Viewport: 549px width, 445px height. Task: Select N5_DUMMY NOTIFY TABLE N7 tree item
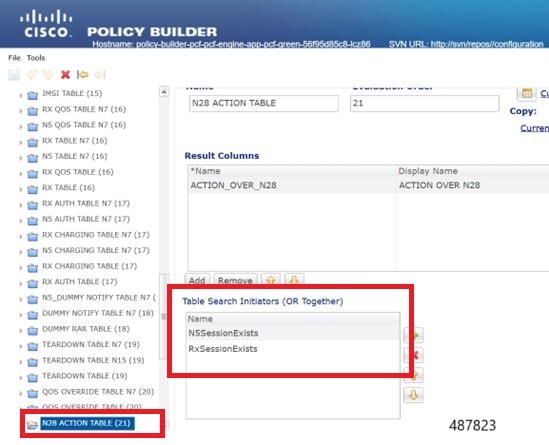point(99,297)
